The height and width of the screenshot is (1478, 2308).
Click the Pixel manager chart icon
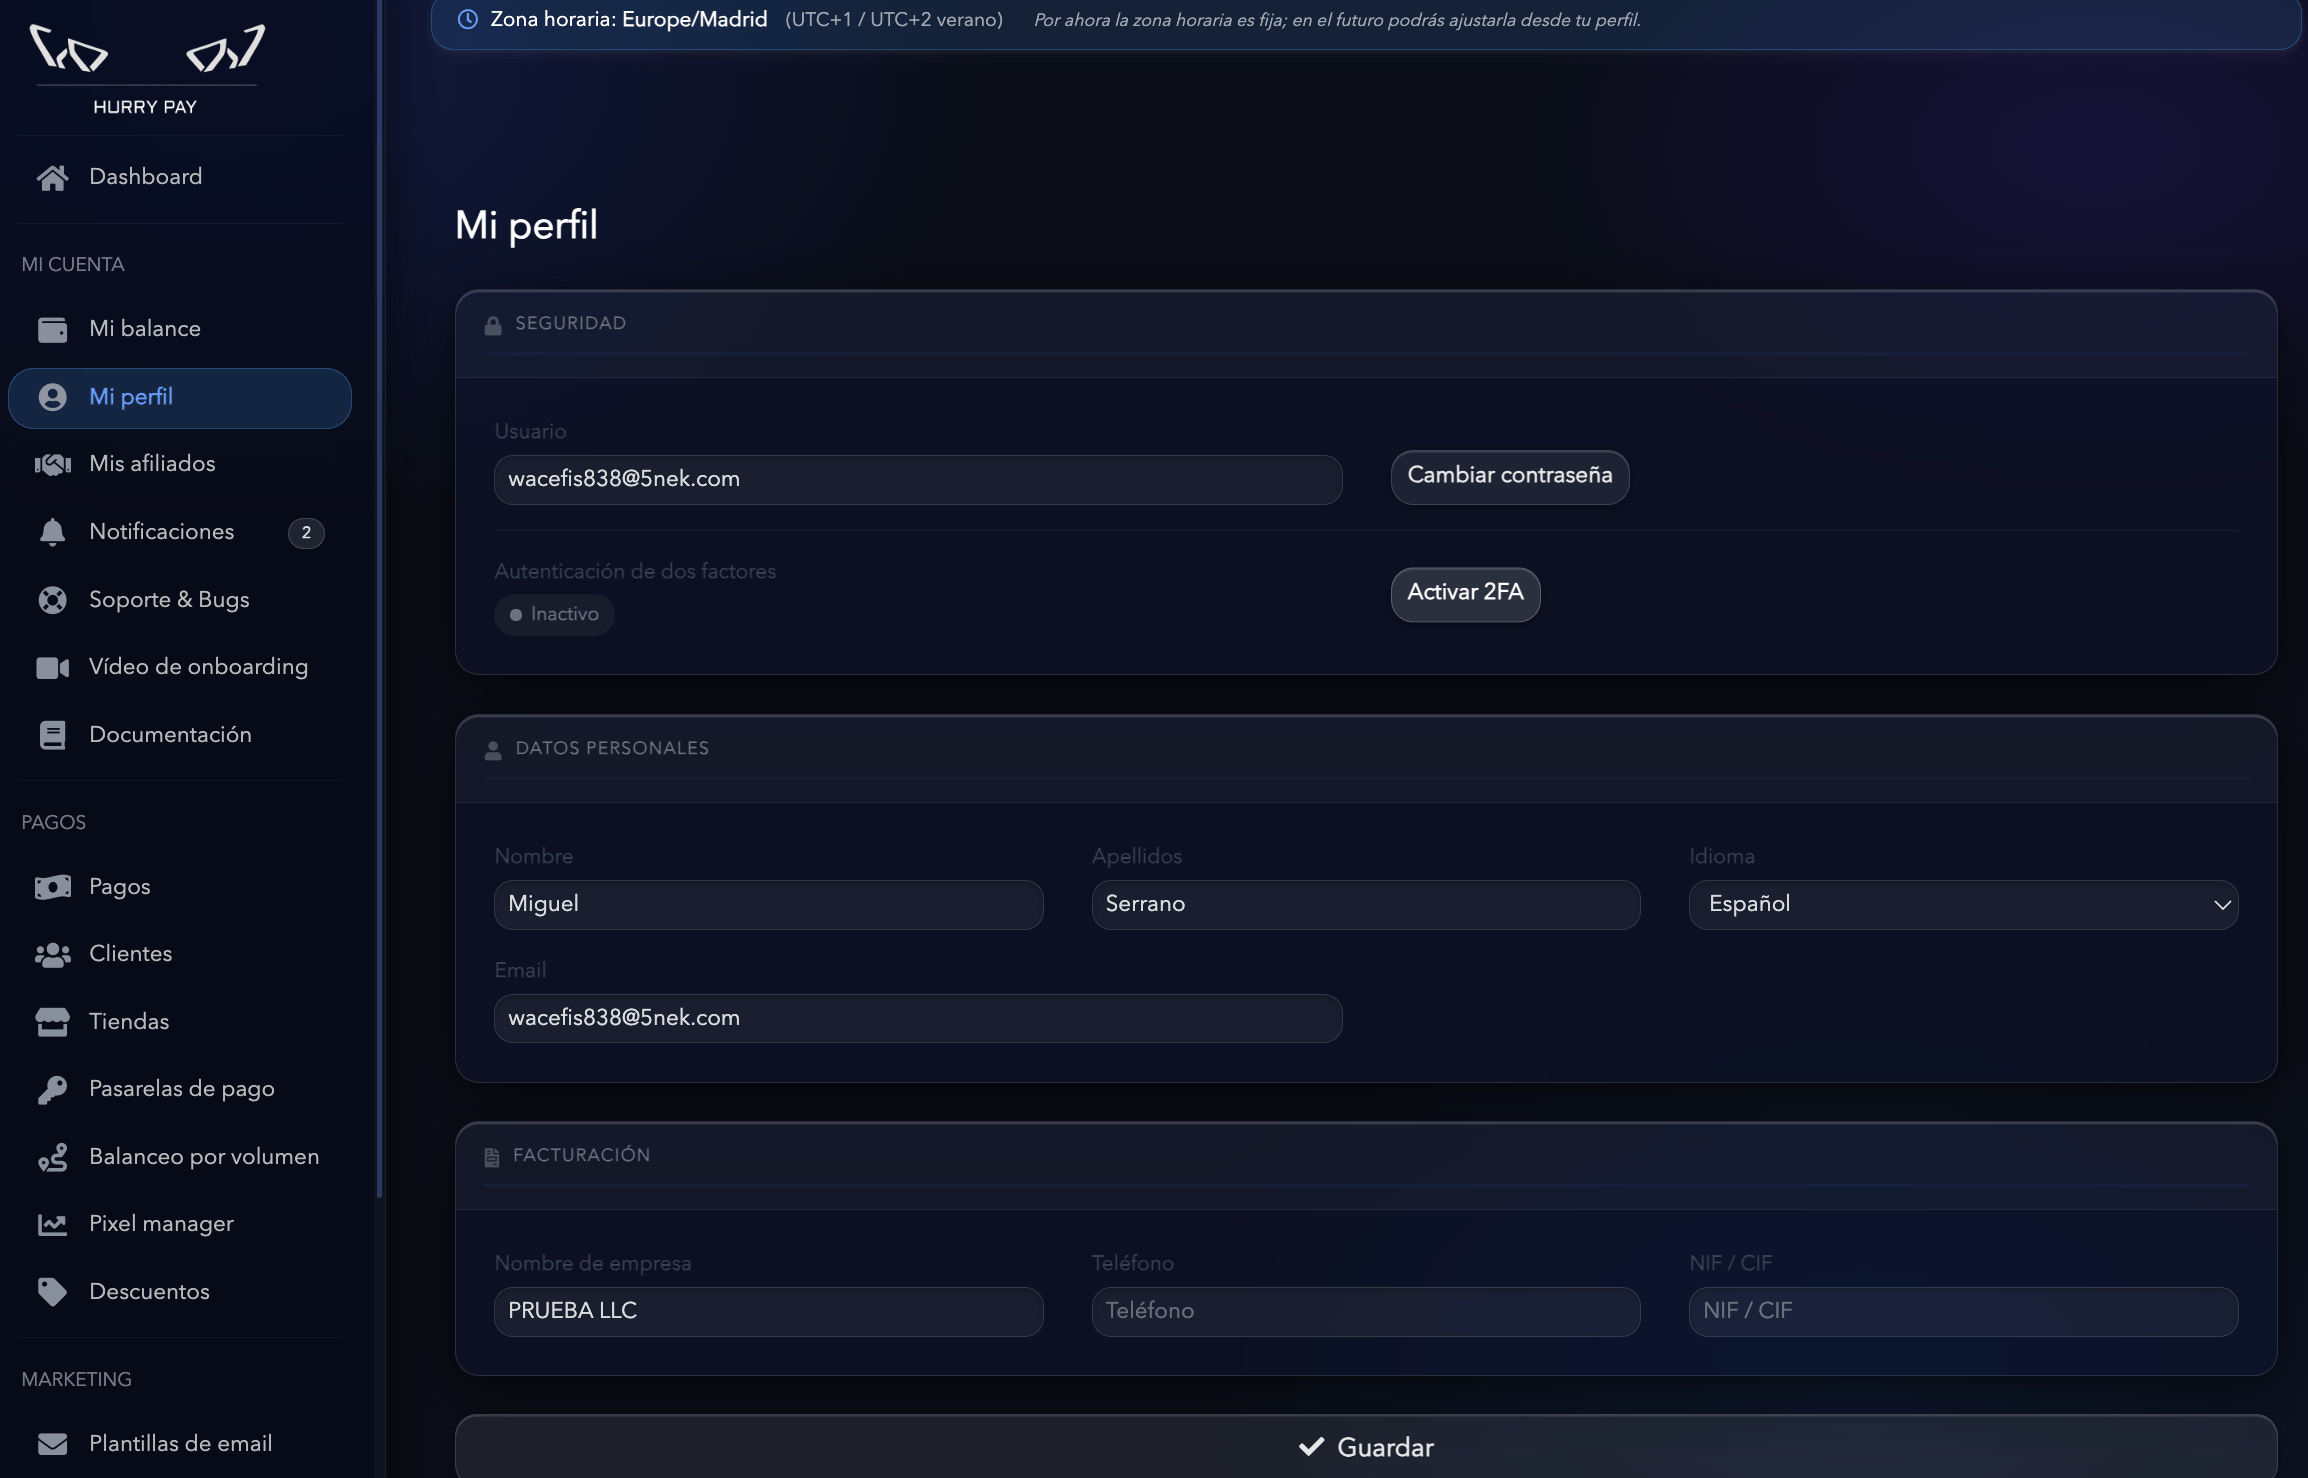[x=52, y=1224]
